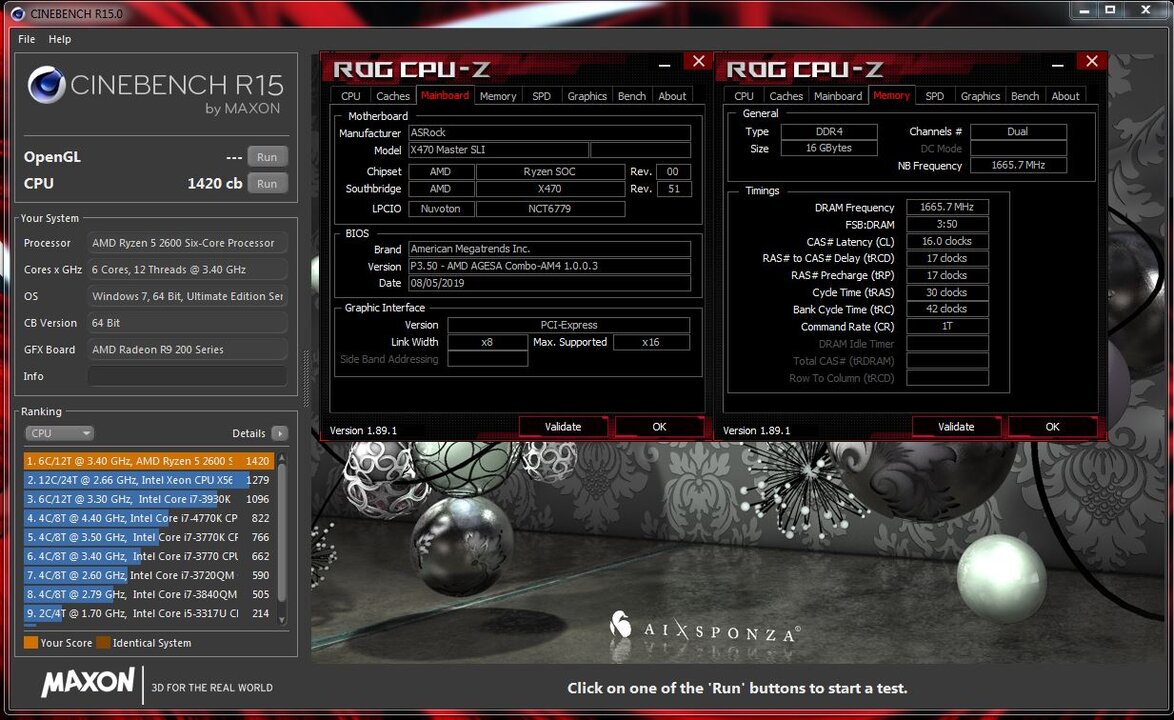Click OK in left CPU-Z window
1174x720 pixels.
click(659, 427)
